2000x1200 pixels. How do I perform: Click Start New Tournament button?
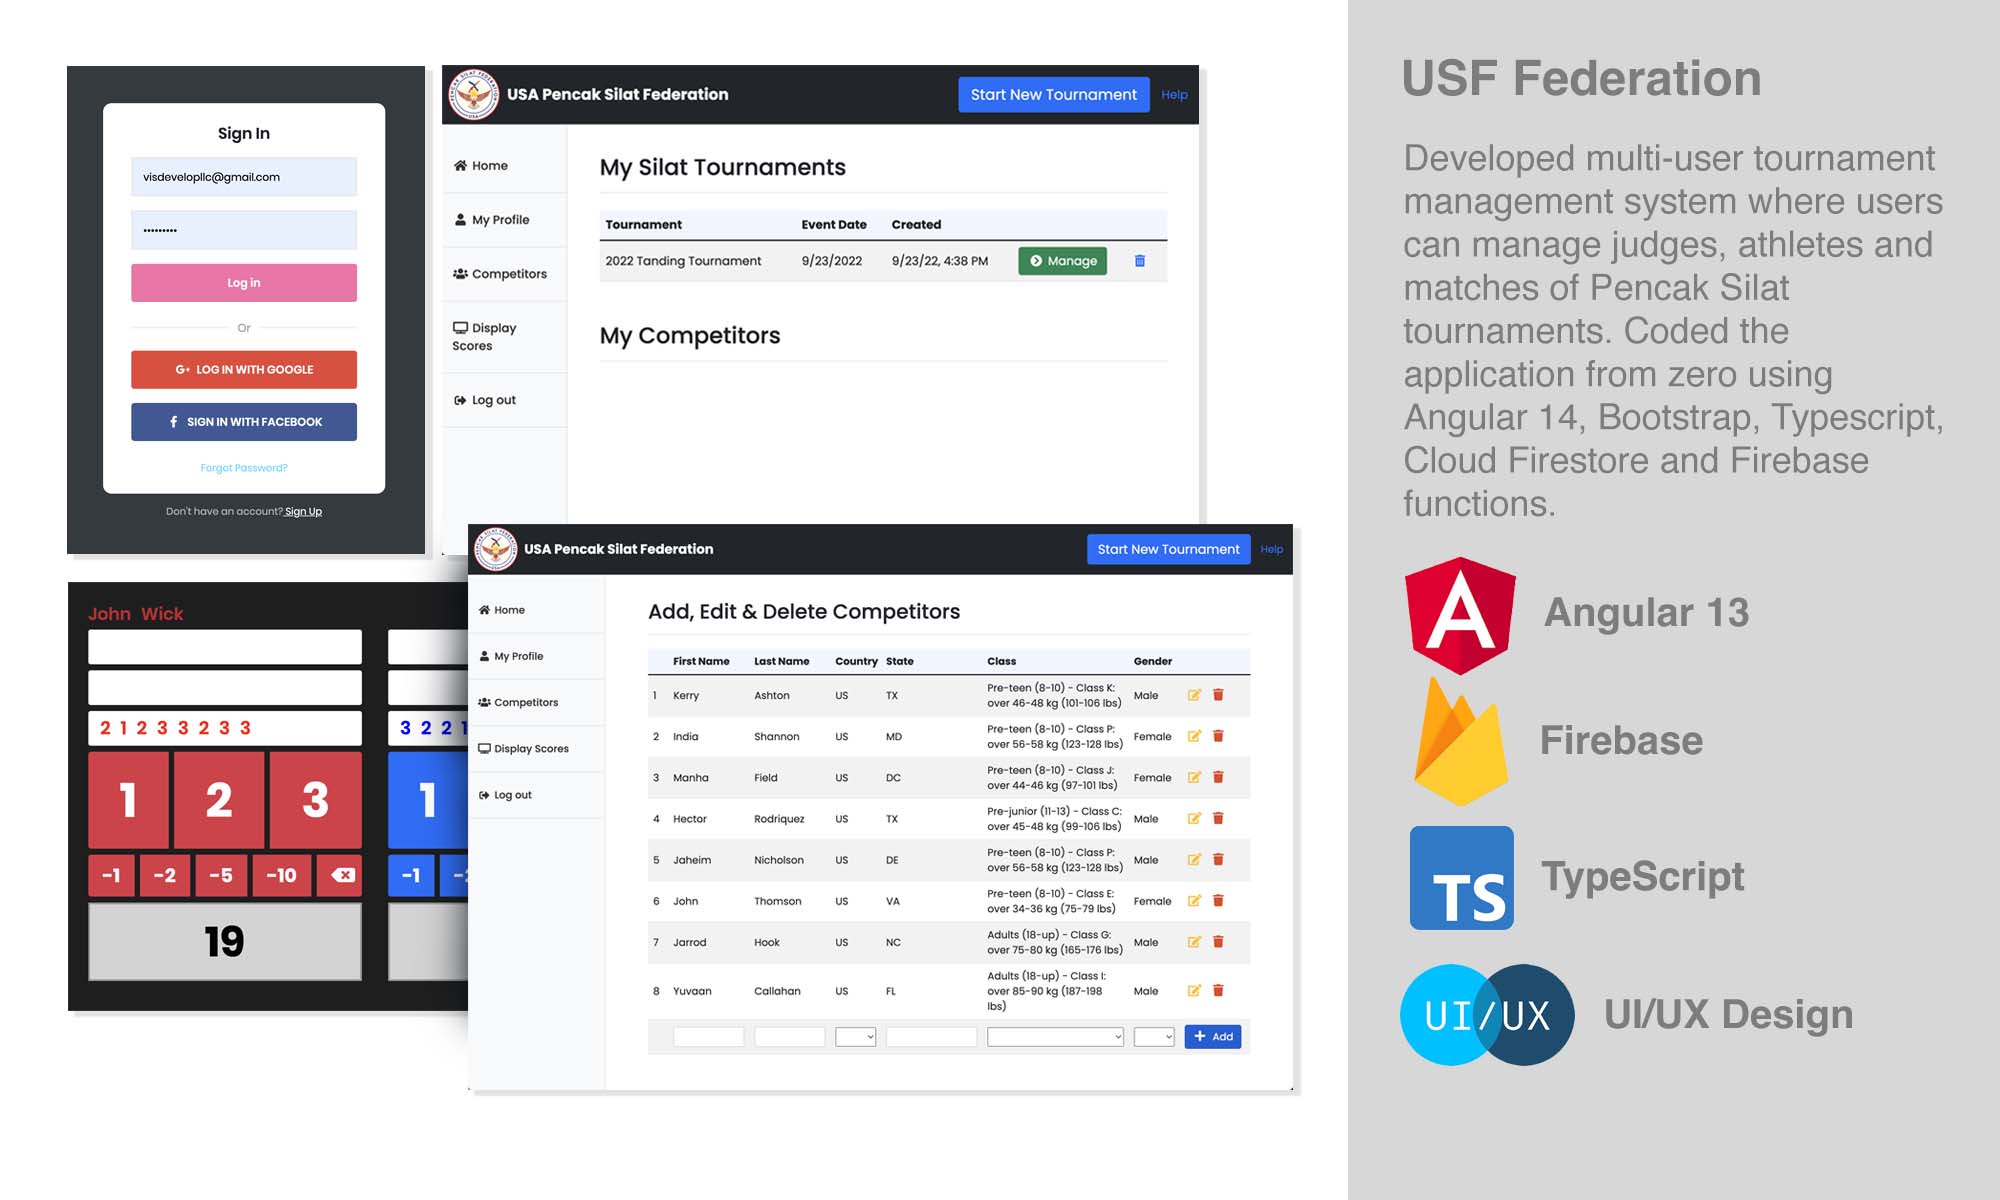(1053, 94)
